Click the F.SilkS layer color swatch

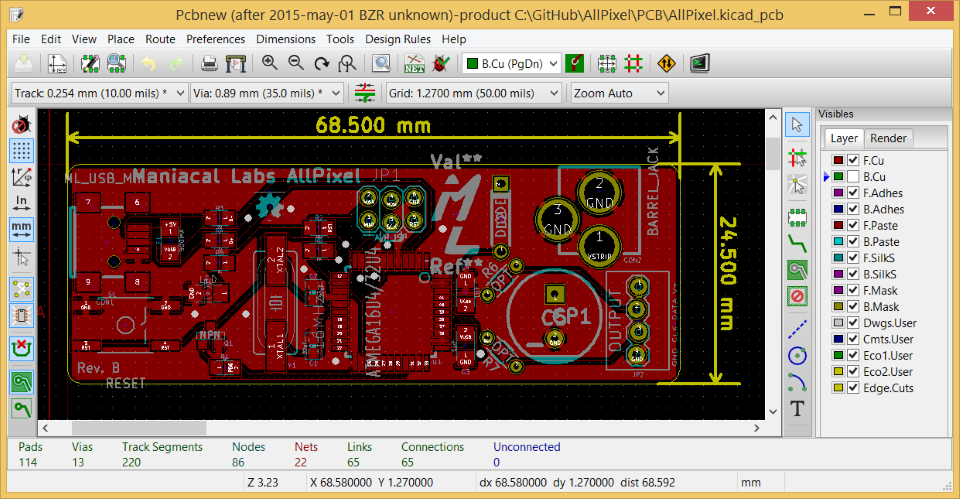(838, 258)
